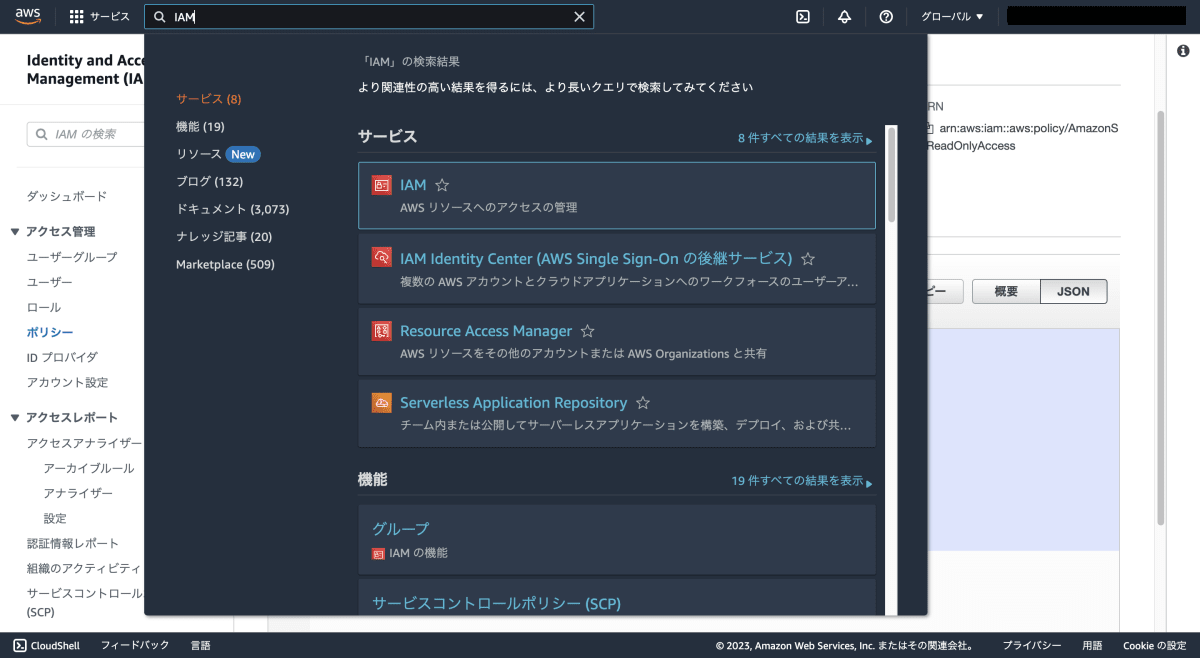Select the リソース New filter category

pos(218,154)
